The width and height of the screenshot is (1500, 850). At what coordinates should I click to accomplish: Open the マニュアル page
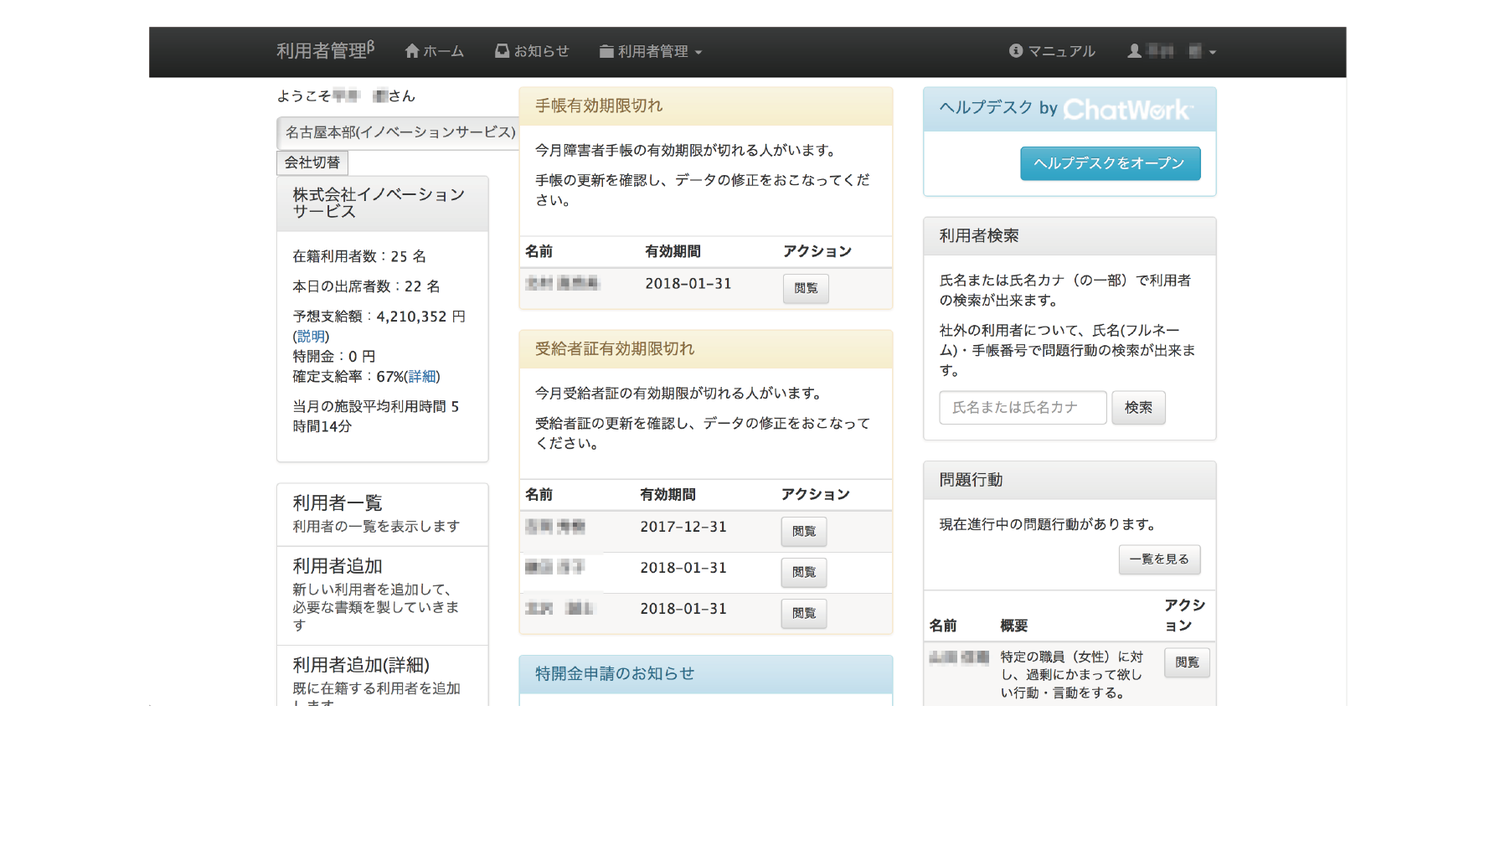[x=1052, y=51]
